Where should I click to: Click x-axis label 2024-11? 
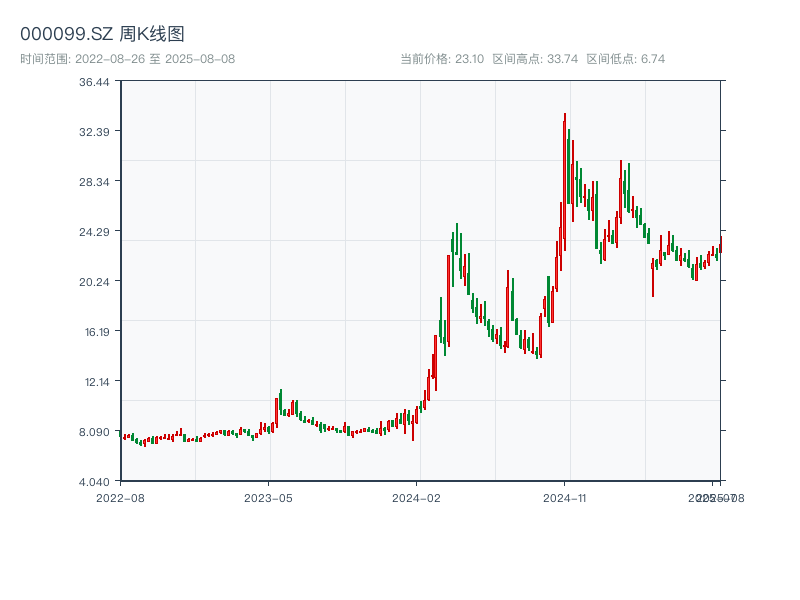565,498
